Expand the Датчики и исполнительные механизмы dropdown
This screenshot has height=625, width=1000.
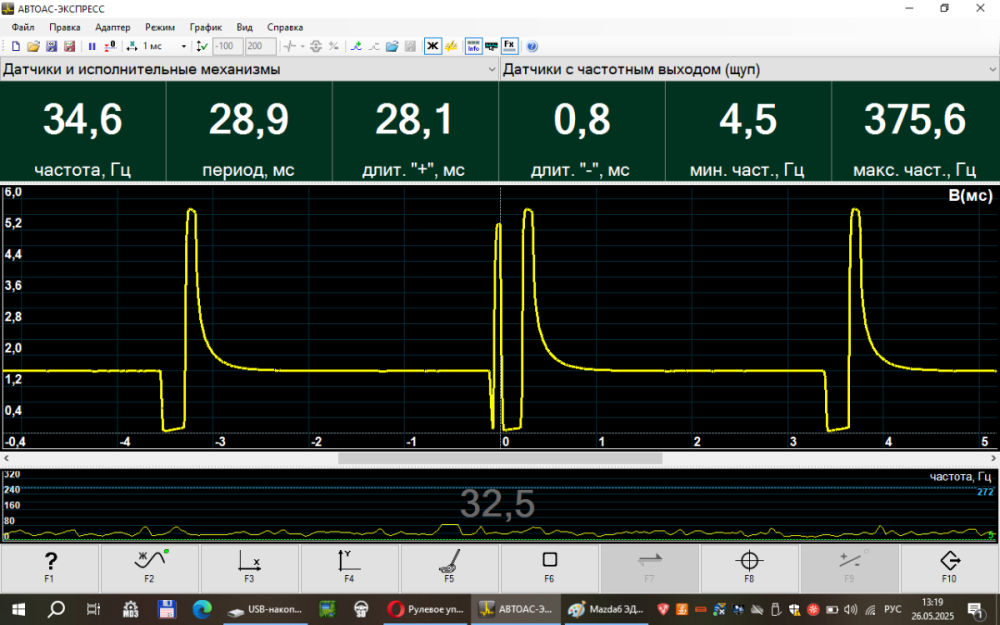pyautogui.click(x=491, y=70)
